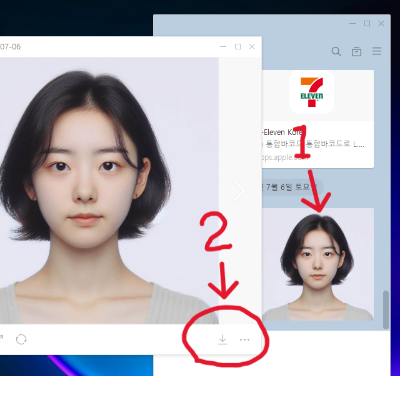Minimize the chat window

click(353, 23)
